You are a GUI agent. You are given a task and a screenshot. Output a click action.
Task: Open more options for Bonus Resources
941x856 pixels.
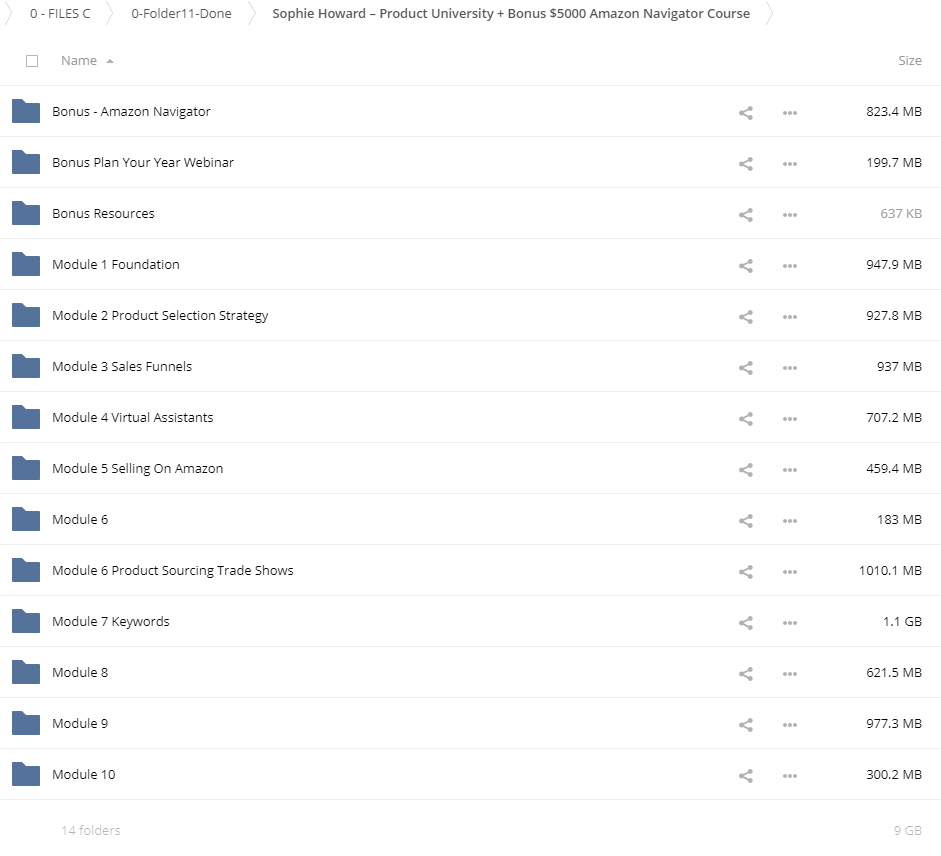click(x=790, y=214)
